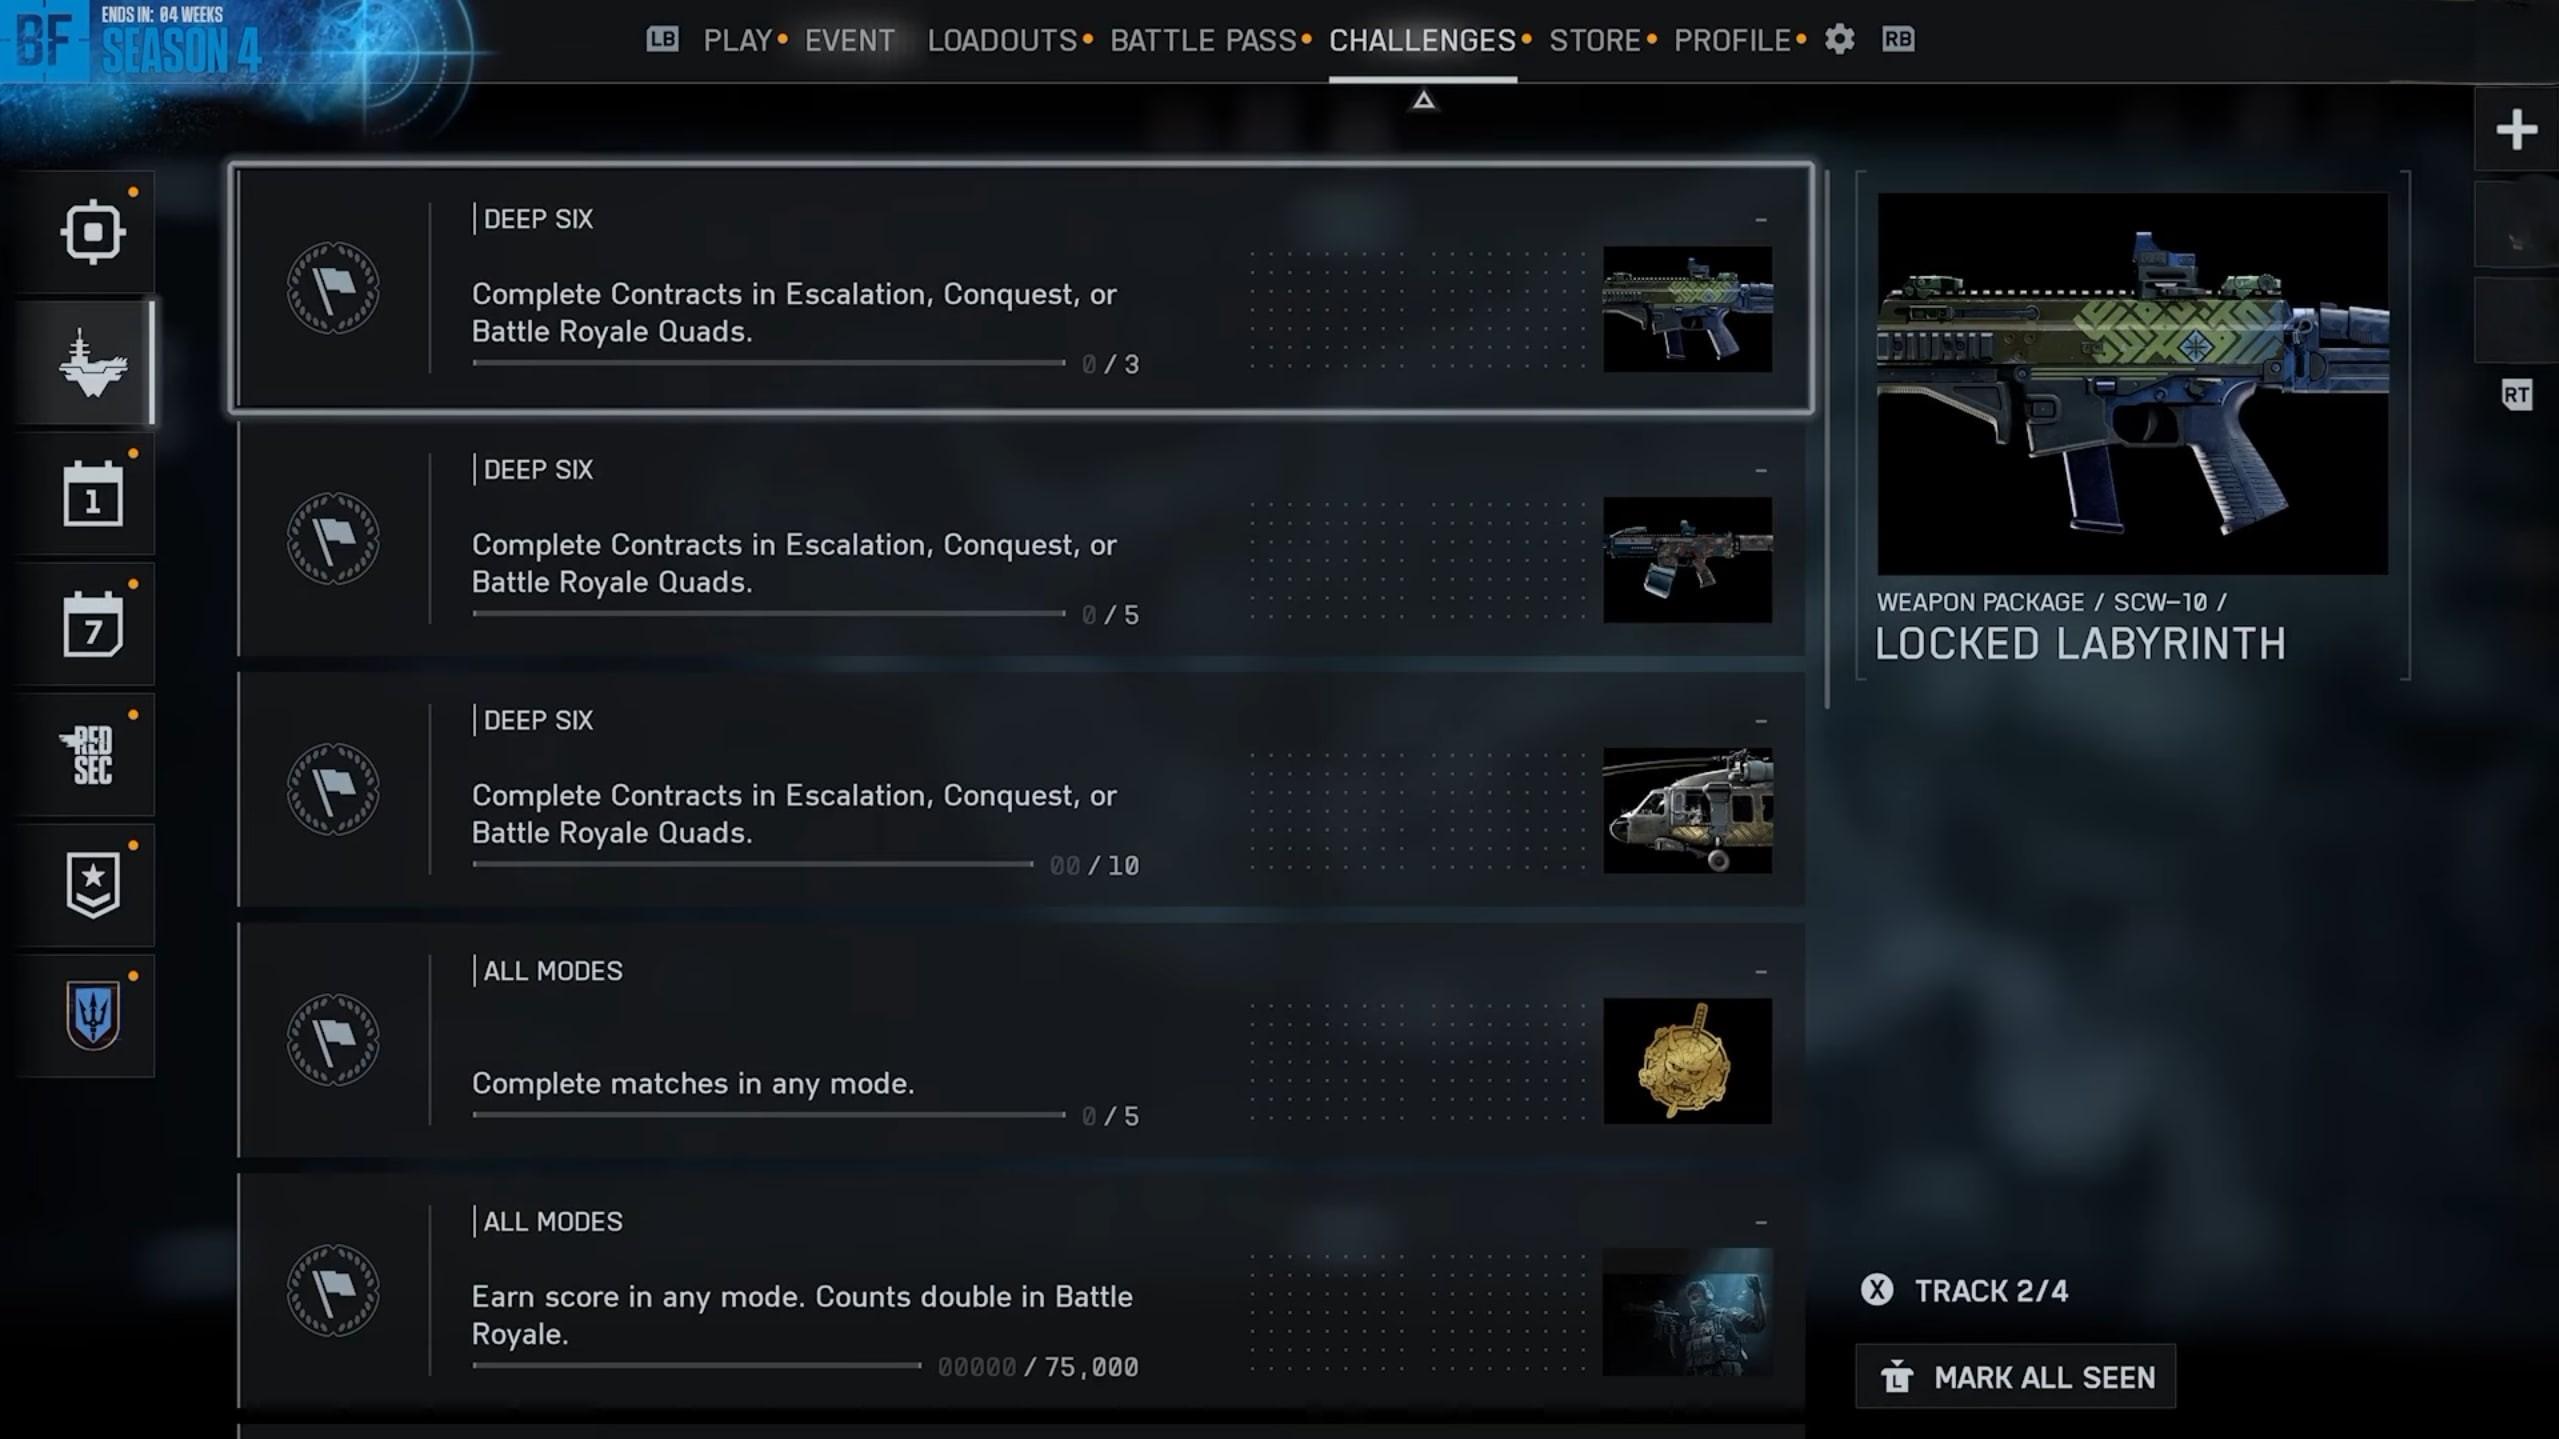Open the PROFILE tab
Viewport: 2559px width, 1439px height.
(1732, 40)
